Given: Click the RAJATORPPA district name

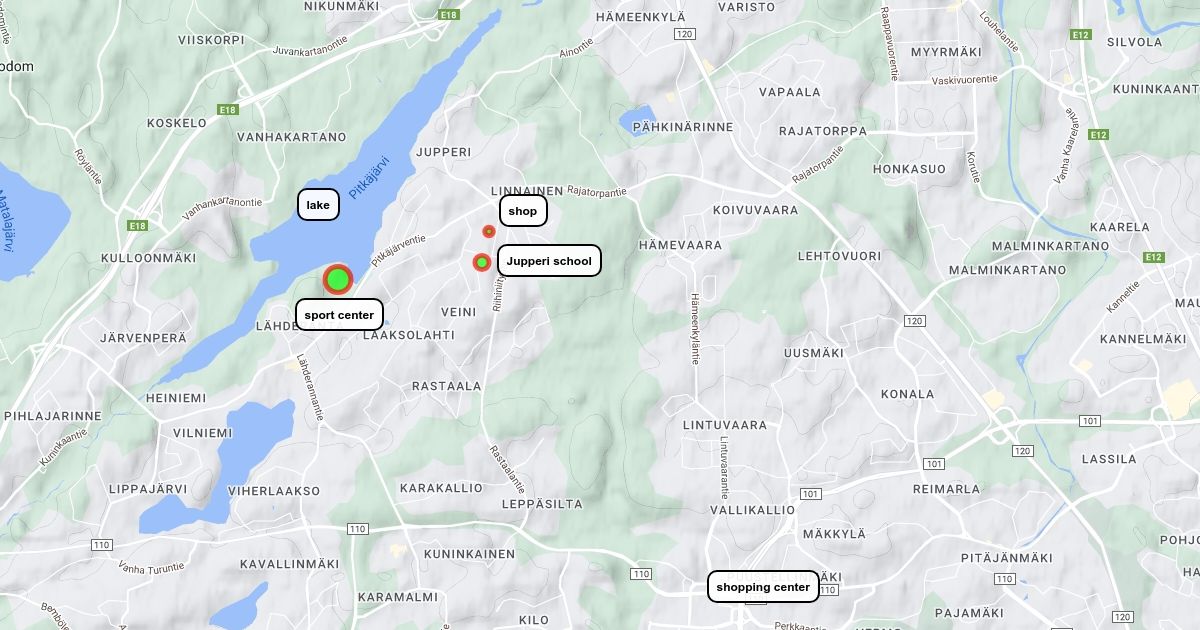Looking at the screenshot, I should pyautogui.click(x=823, y=131).
